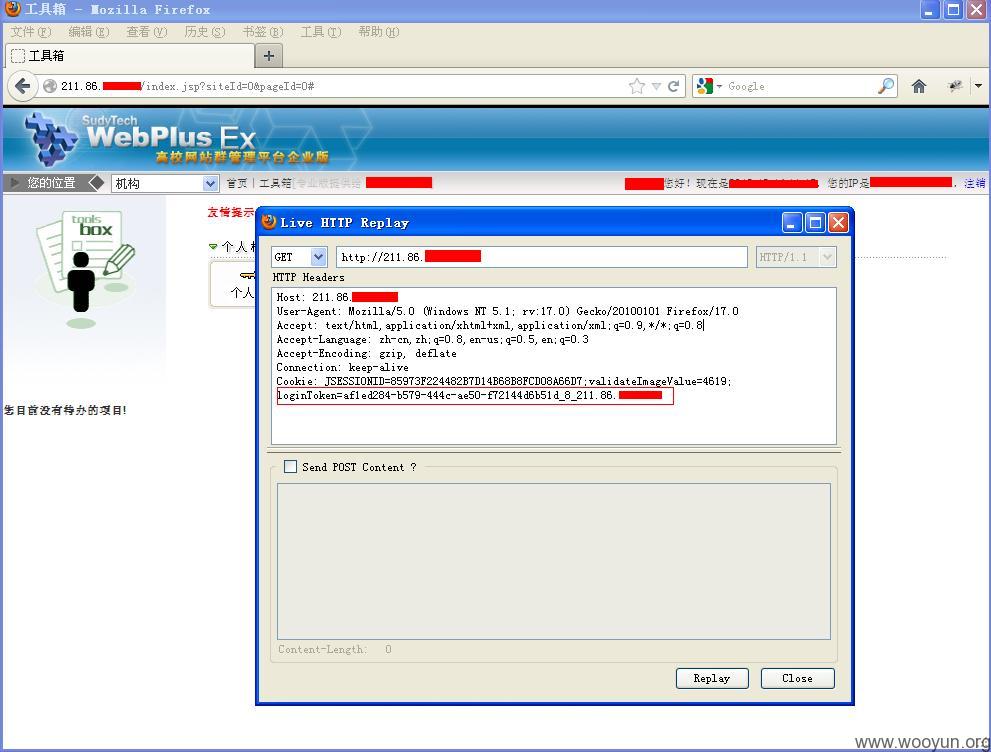Click the tools box illustration
The height and width of the screenshot is (752, 991).
[x=85, y=269]
